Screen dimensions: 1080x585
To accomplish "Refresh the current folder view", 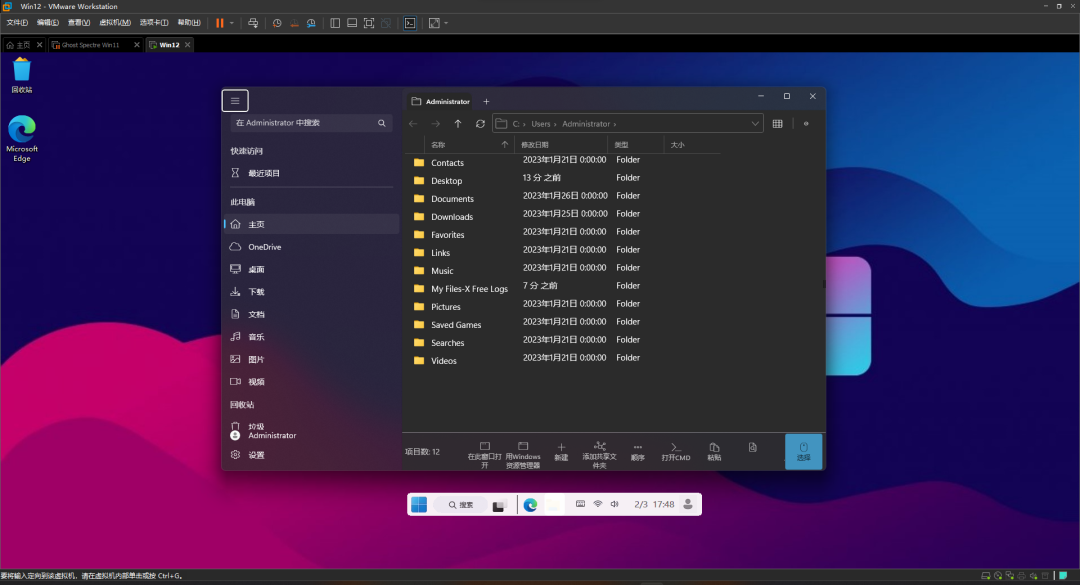I will click(480, 123).
